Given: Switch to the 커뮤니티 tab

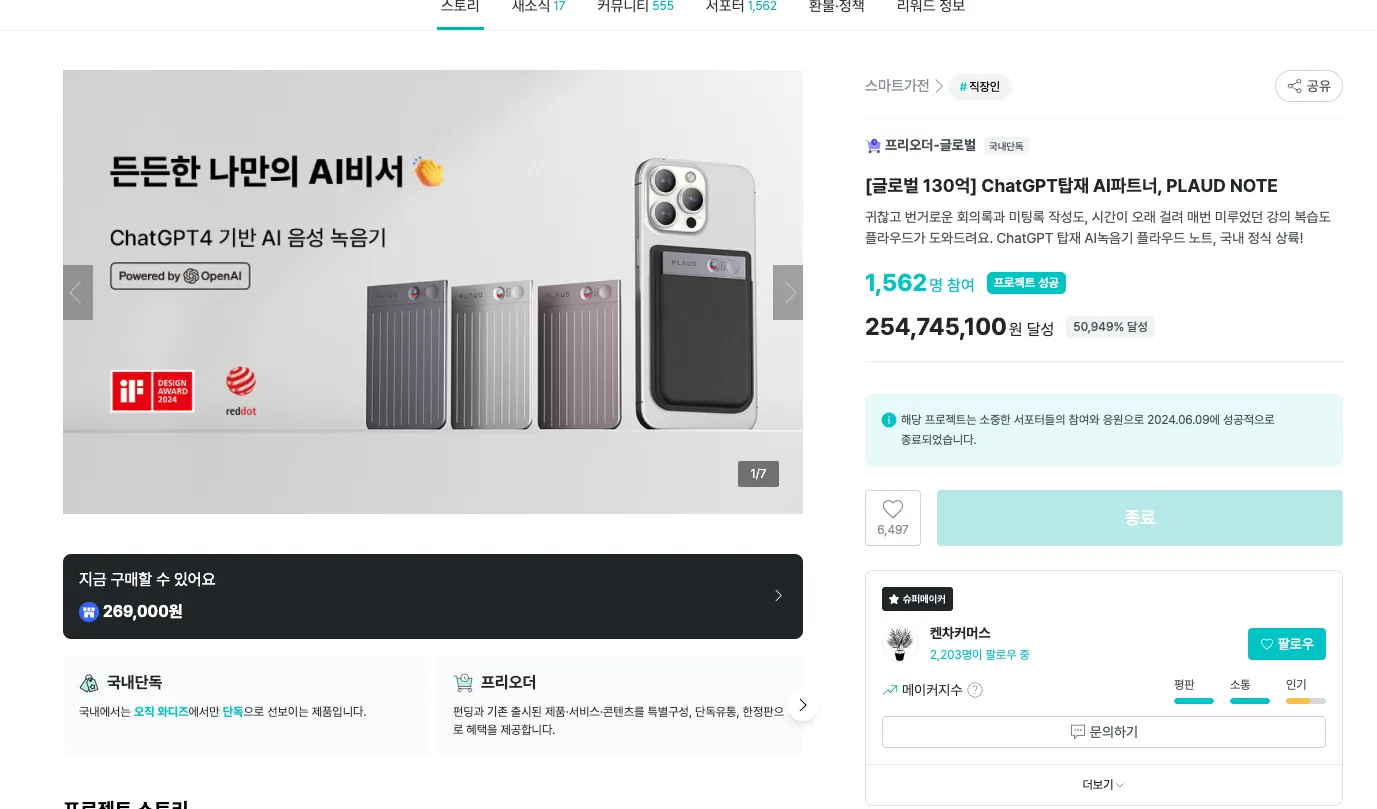Looking at the screenshot, I should pyautogui.click(x=635, y=6).
